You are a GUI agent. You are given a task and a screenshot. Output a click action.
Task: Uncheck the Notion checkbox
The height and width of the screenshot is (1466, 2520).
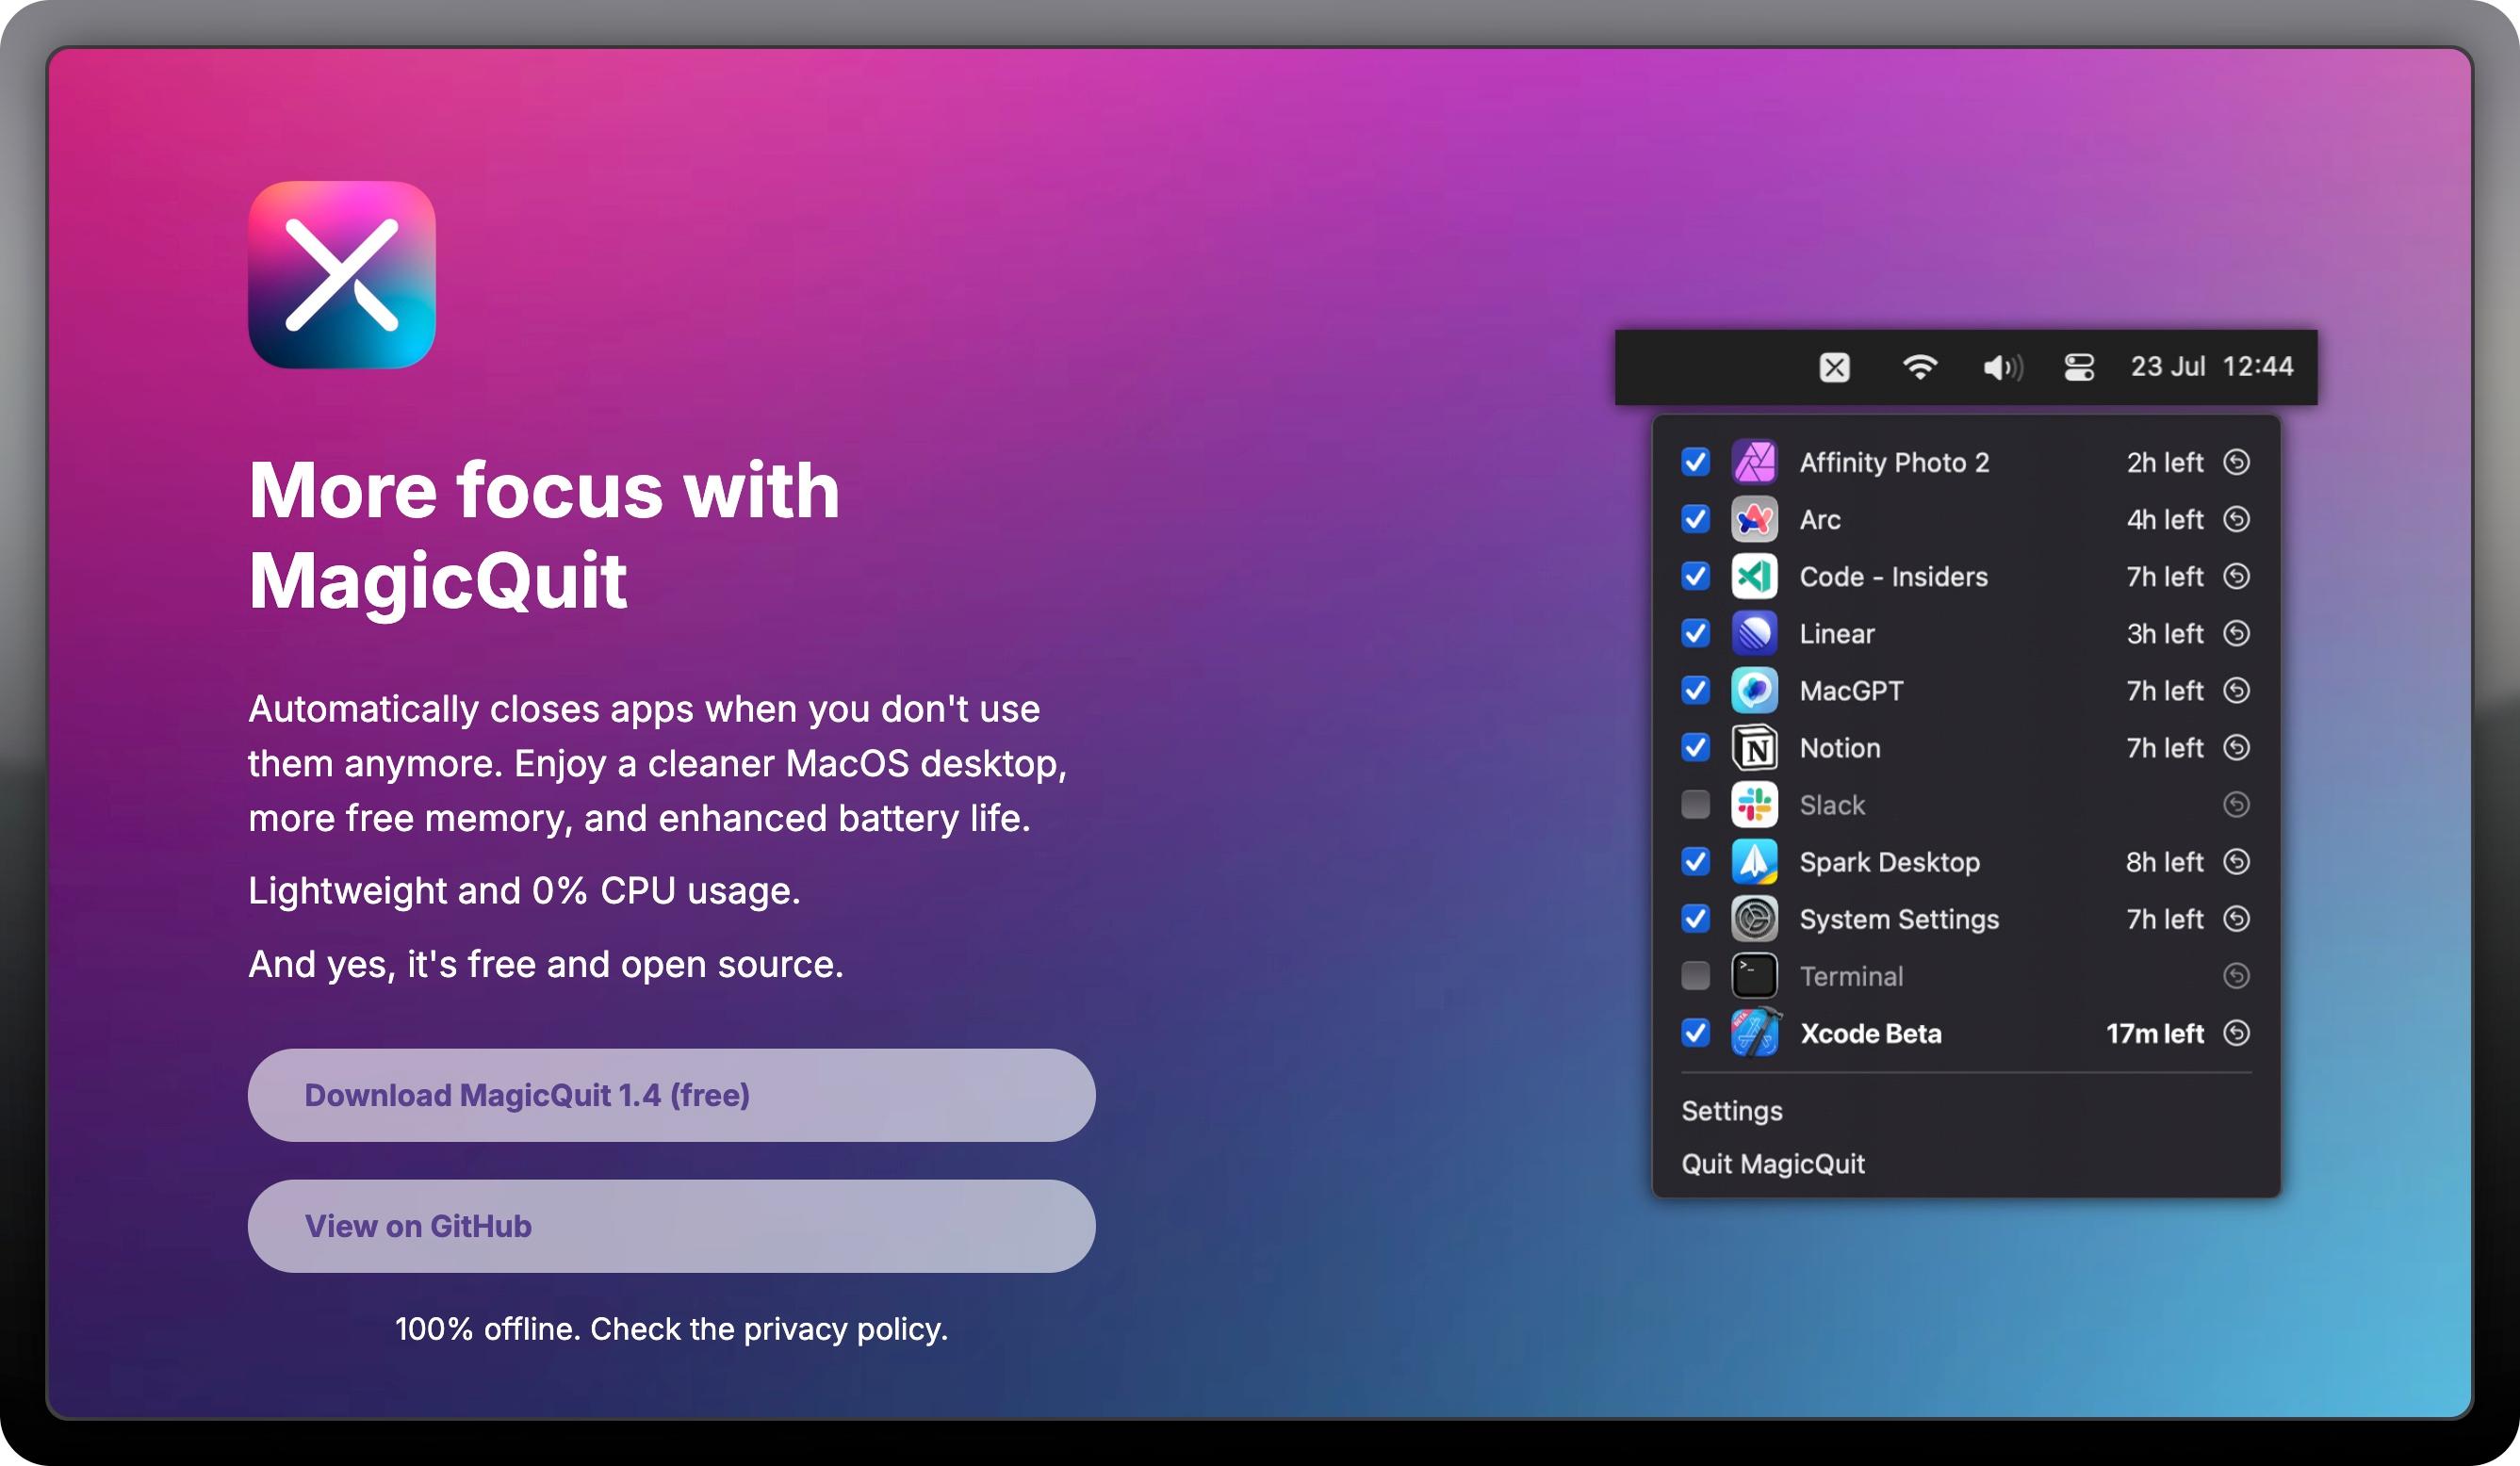point(1695,747)
